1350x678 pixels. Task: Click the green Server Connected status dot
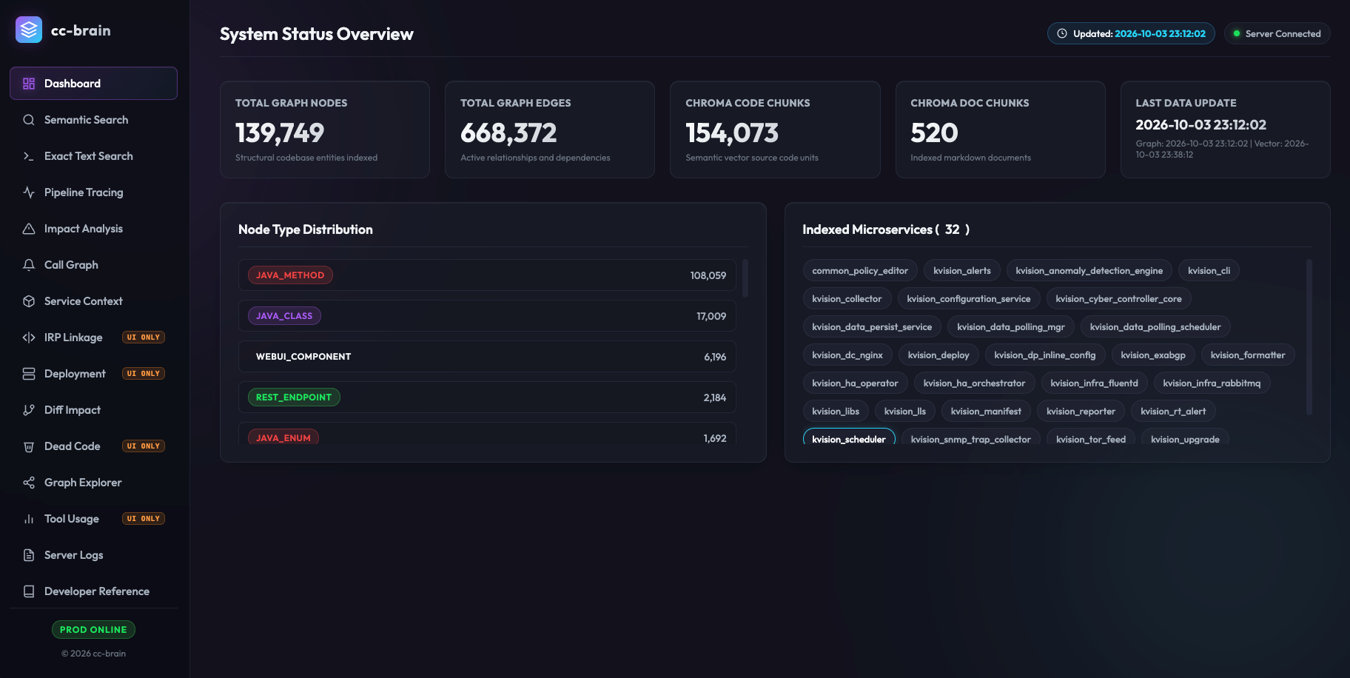tap(1236, 34)
